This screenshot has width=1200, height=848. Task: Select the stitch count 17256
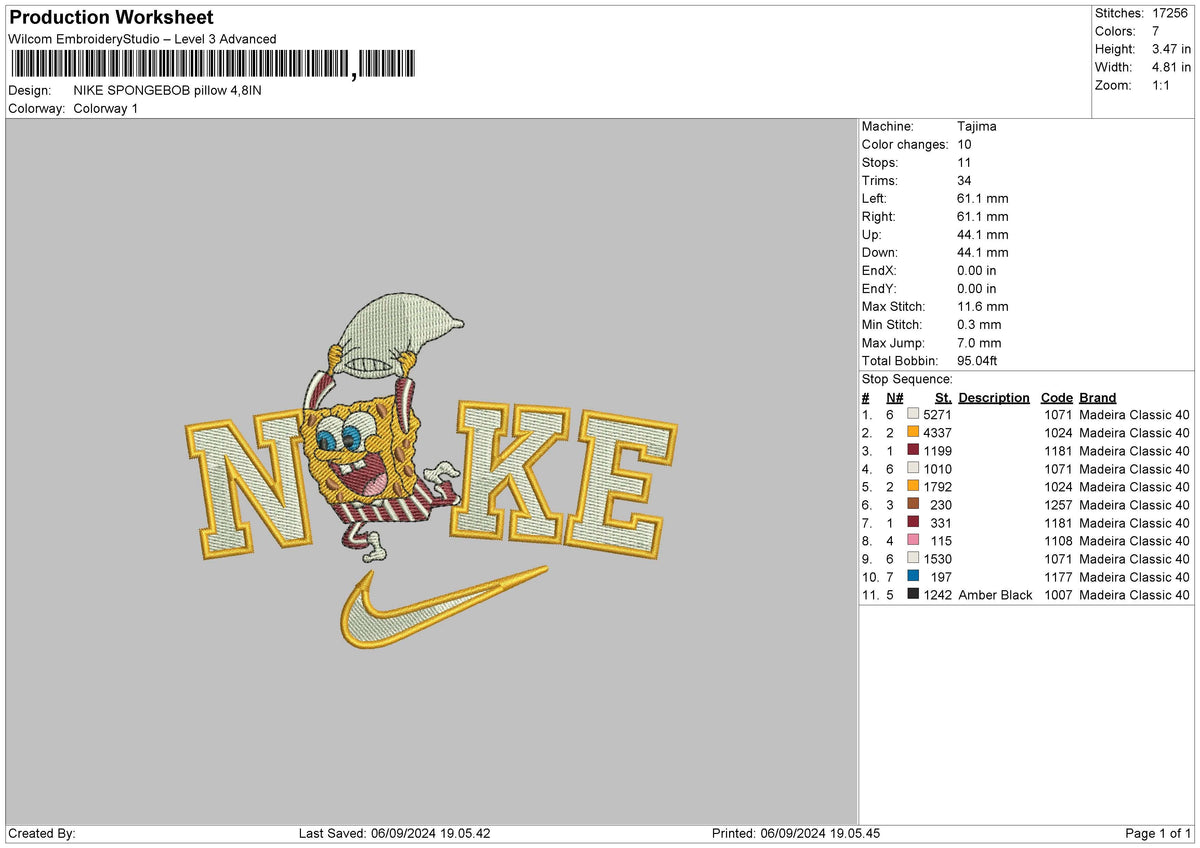(1172, 13)
